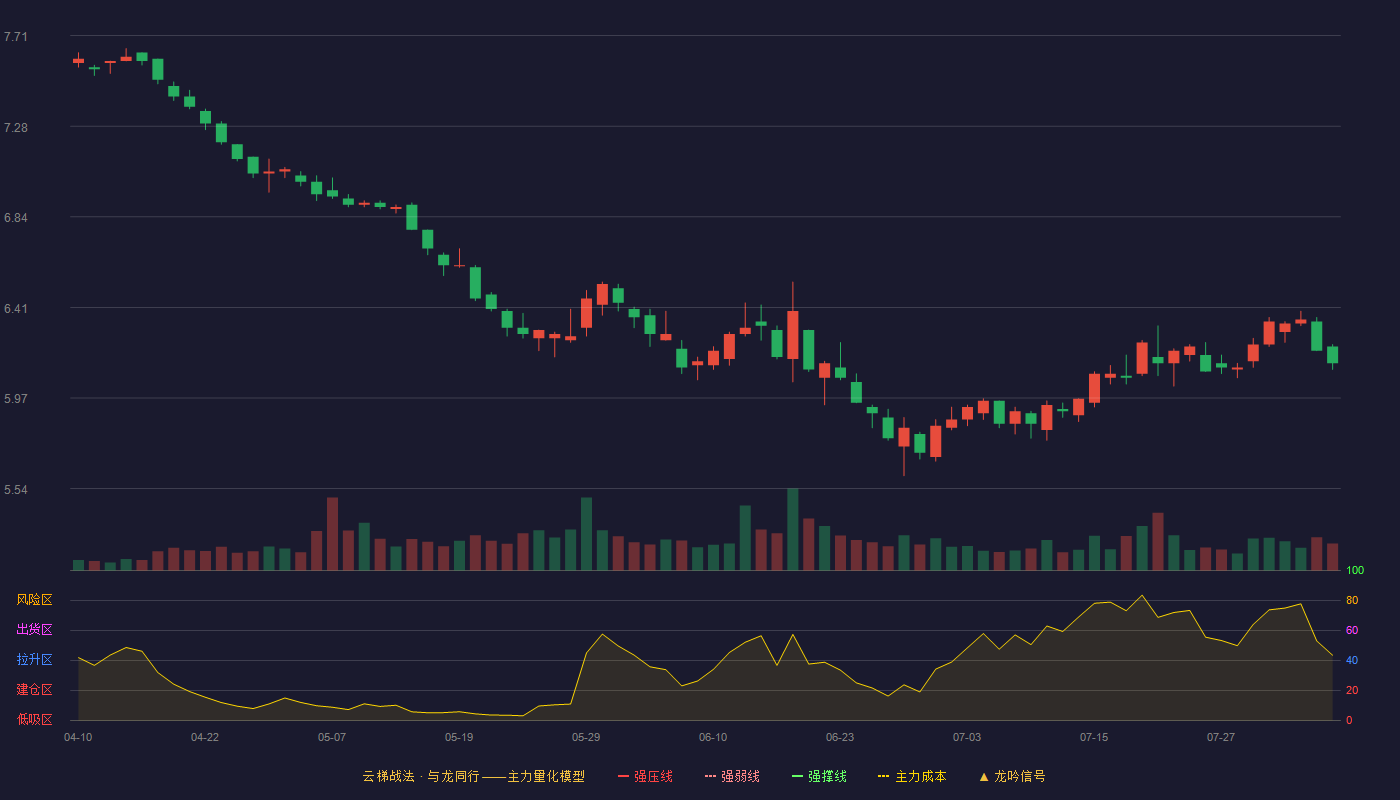Click the 07-15 date label
Image resolution: width=1400 pixels, height=800 pixels.
(x=1094, y=737)
